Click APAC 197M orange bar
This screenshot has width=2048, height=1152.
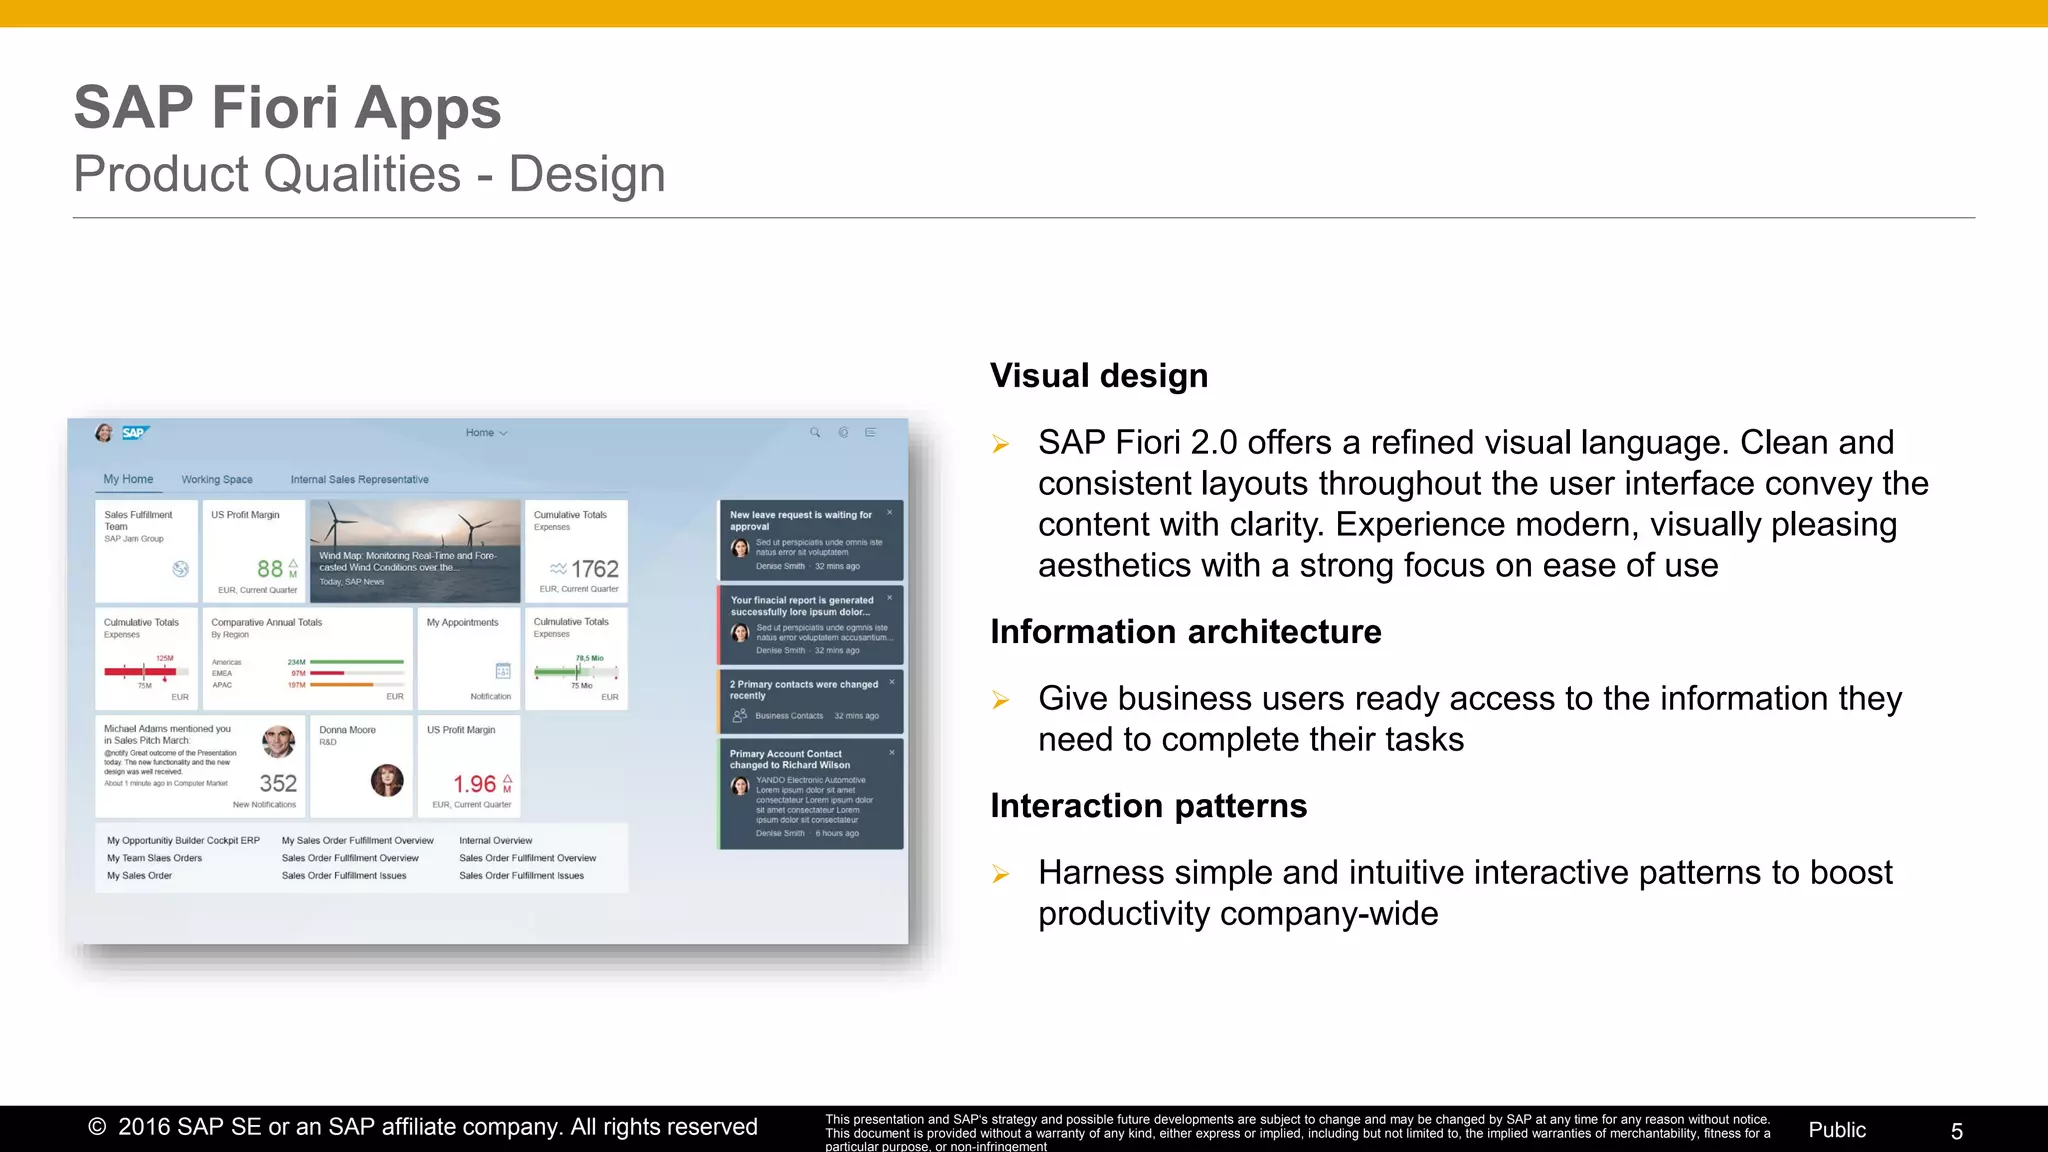point(341,685)
